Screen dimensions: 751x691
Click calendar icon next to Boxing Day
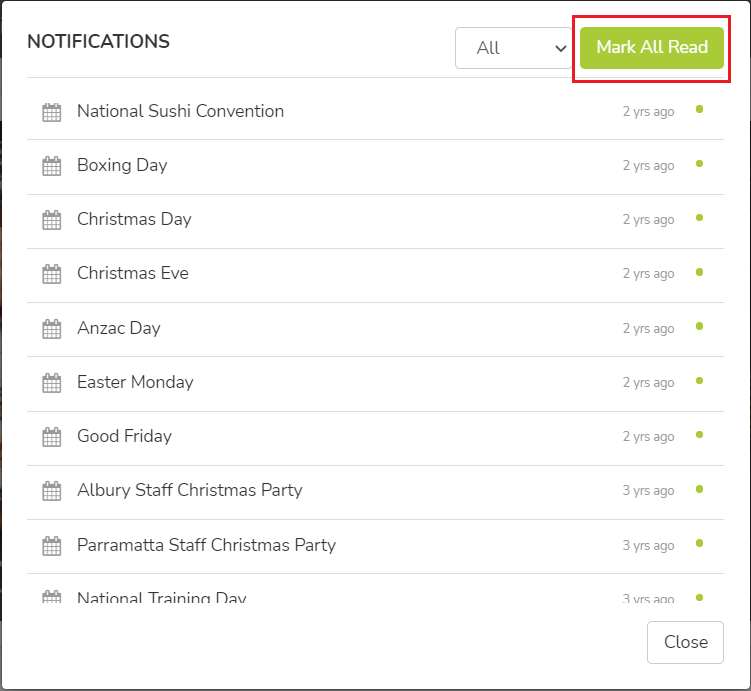pos(52,166)
